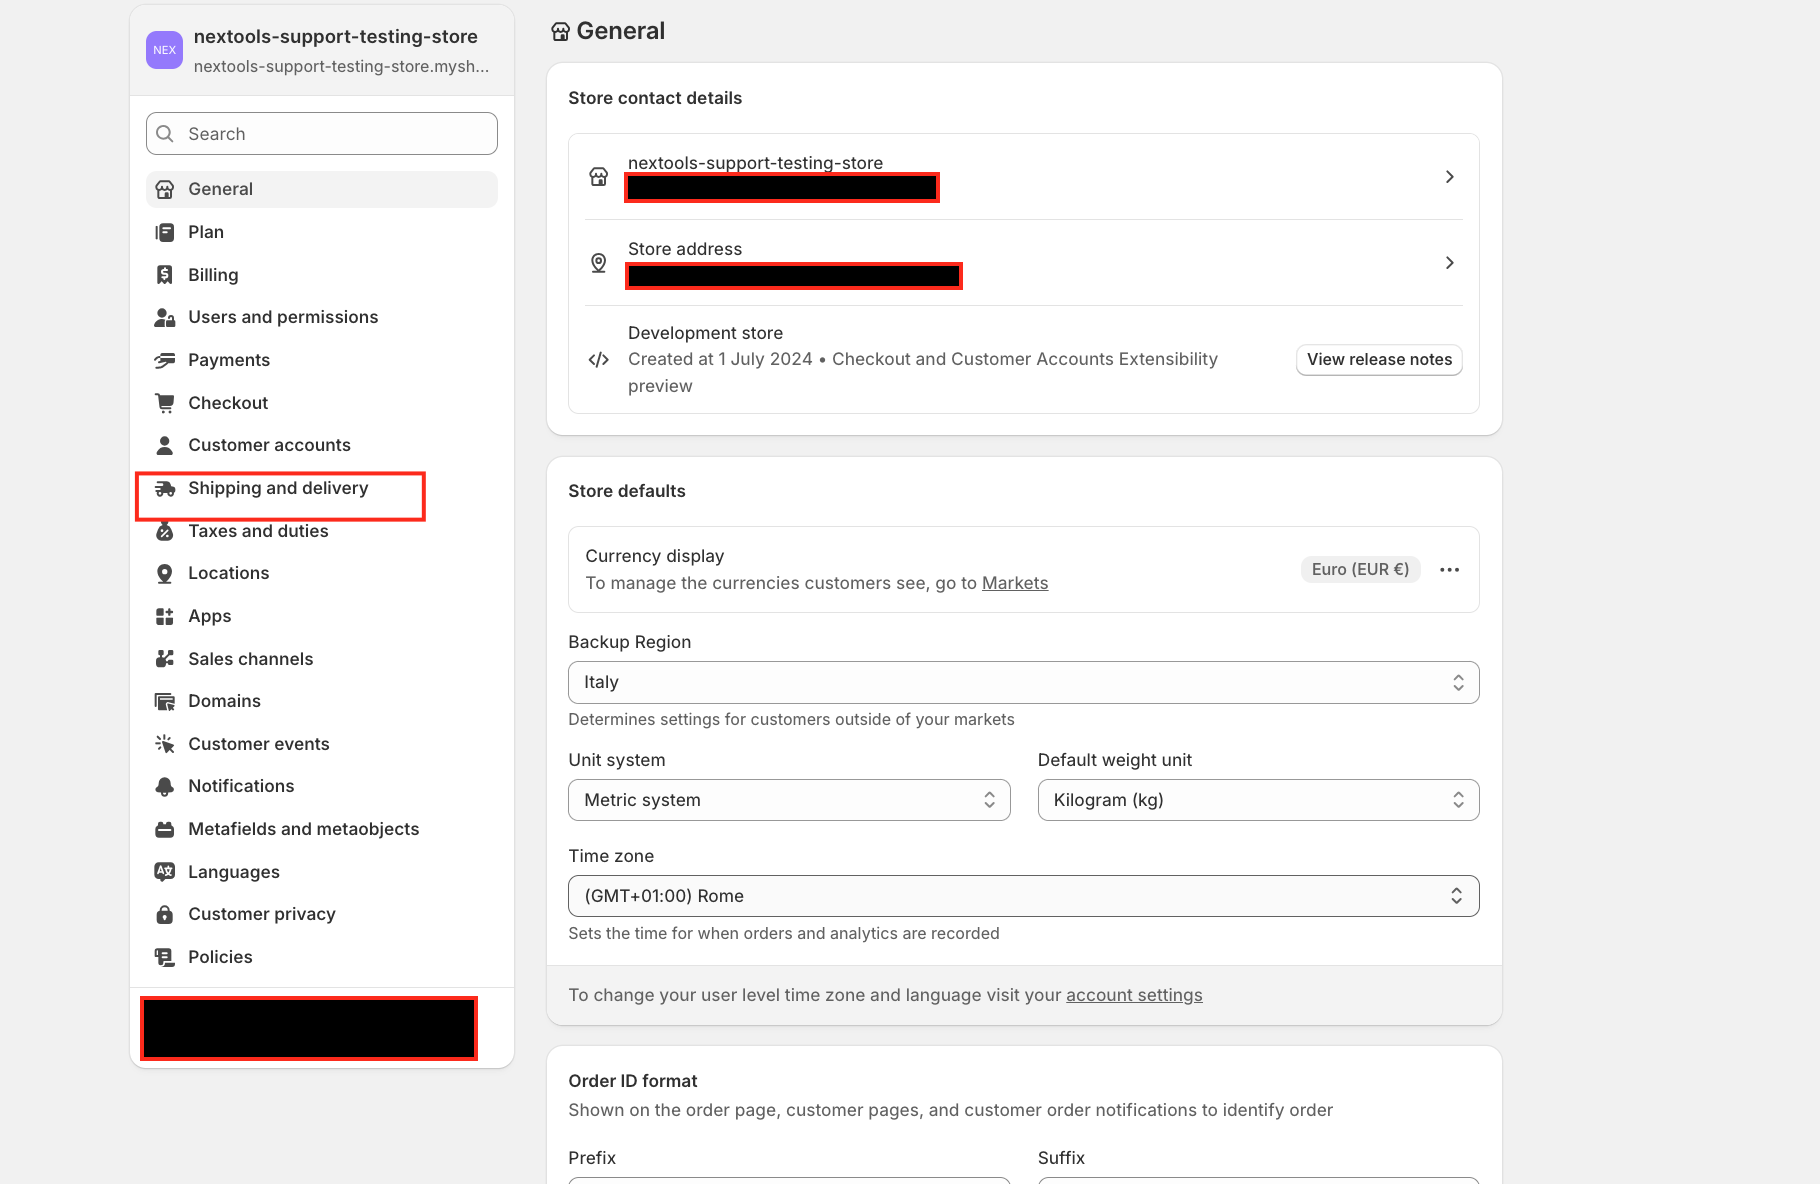
Task: Follow the Markets link
Action: (1014, 583)
